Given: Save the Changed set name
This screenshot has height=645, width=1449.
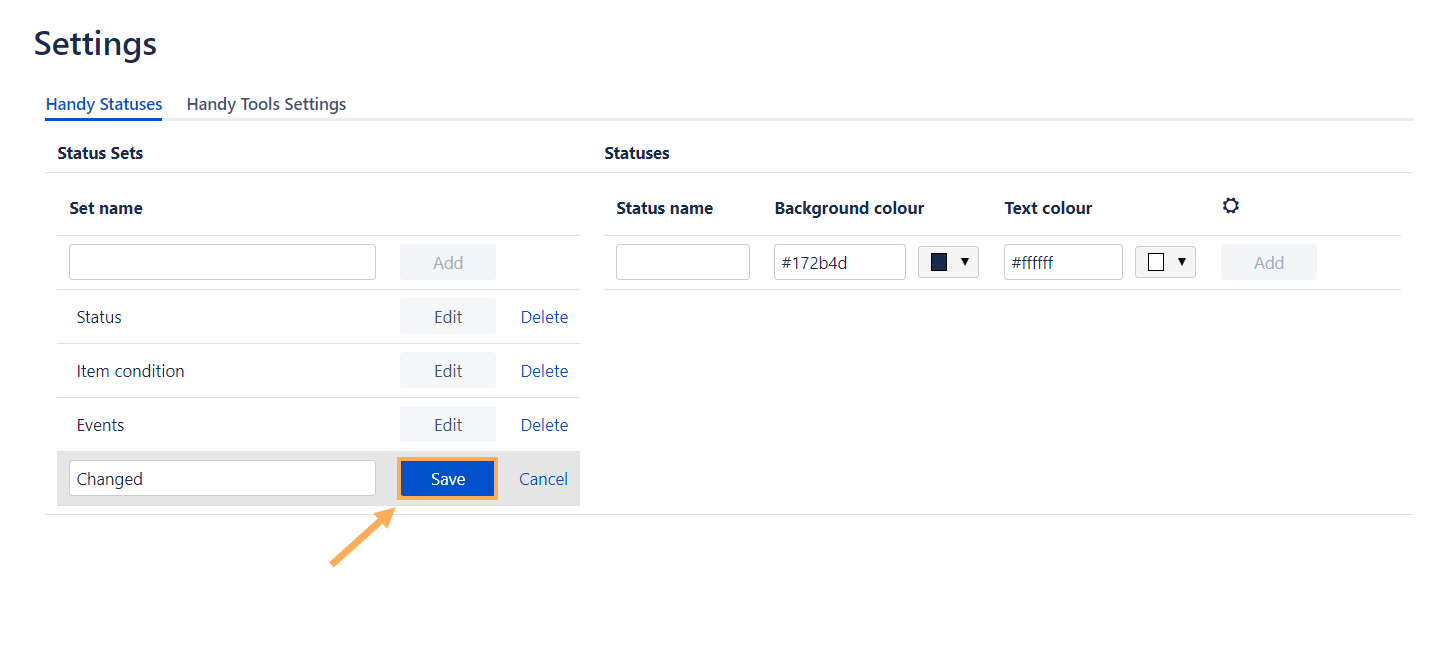Looking at the screenshot, I should coord(448,479).
